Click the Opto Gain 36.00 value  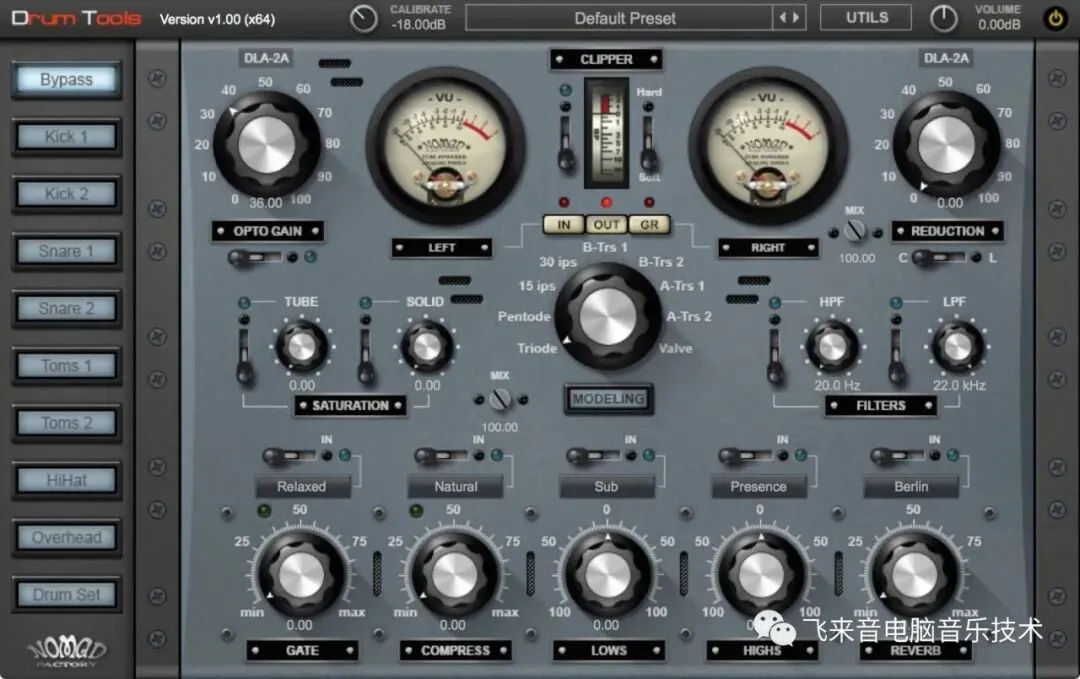(265, 203)
